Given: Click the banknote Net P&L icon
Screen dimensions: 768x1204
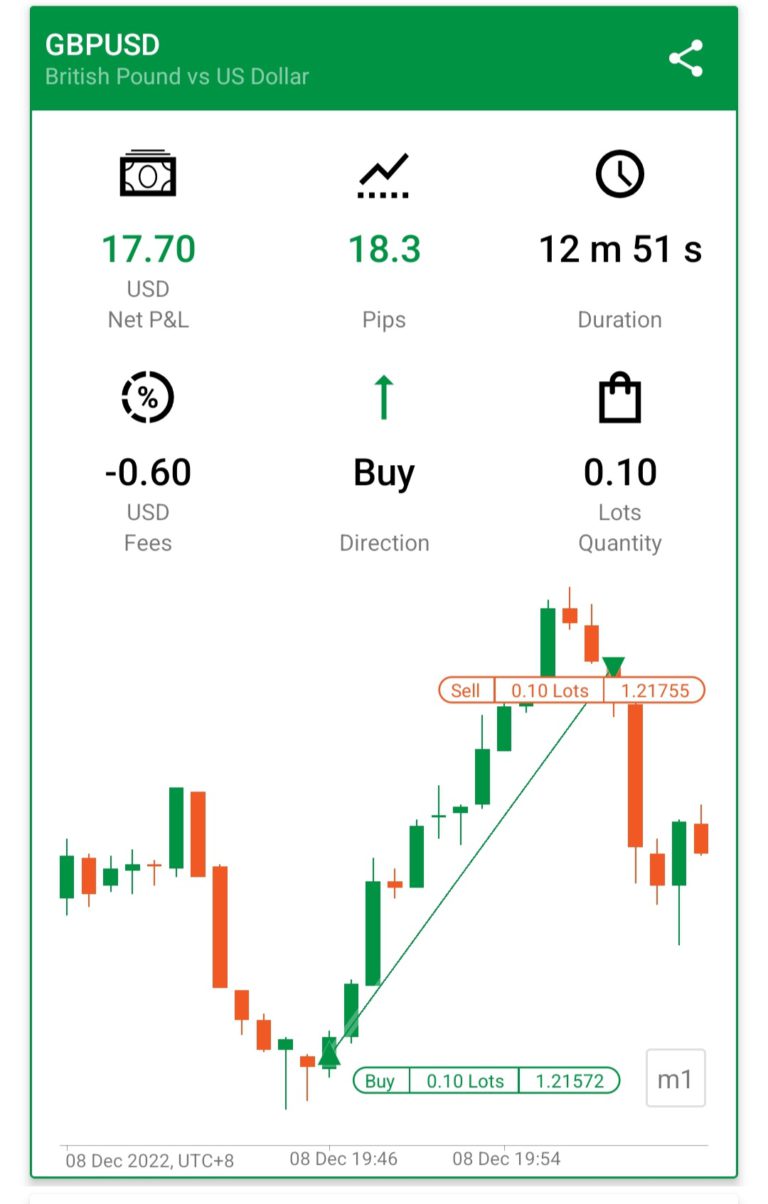Looking at the screenshot, I should tap(148, 174).
